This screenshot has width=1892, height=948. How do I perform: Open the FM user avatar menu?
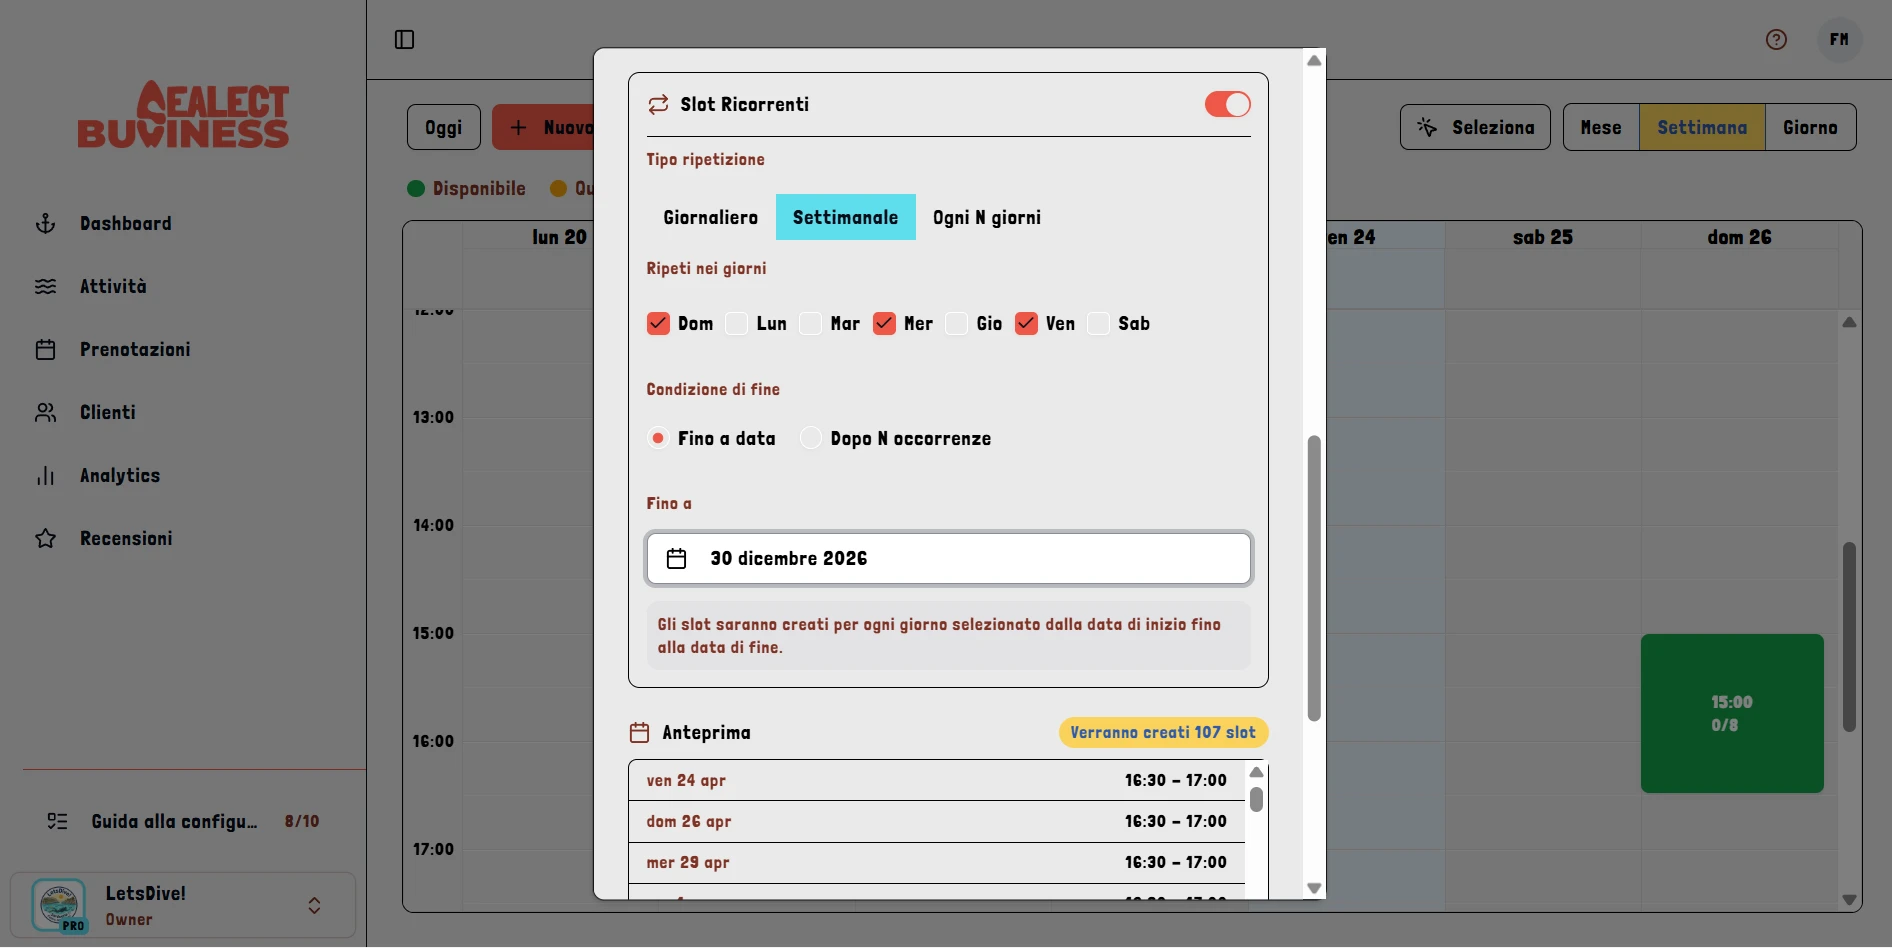tap(1839, 39)
